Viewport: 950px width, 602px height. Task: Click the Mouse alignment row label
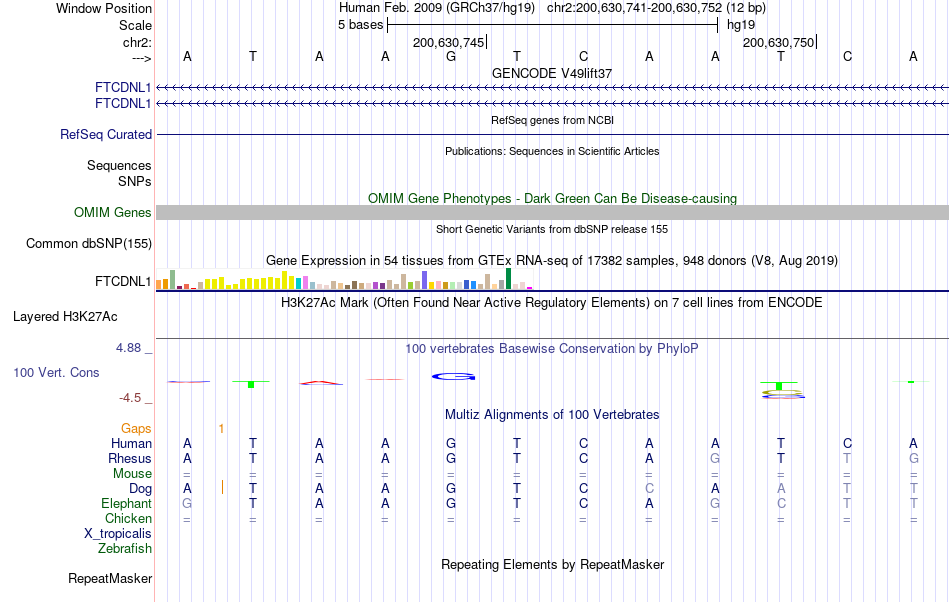(132, 474)
